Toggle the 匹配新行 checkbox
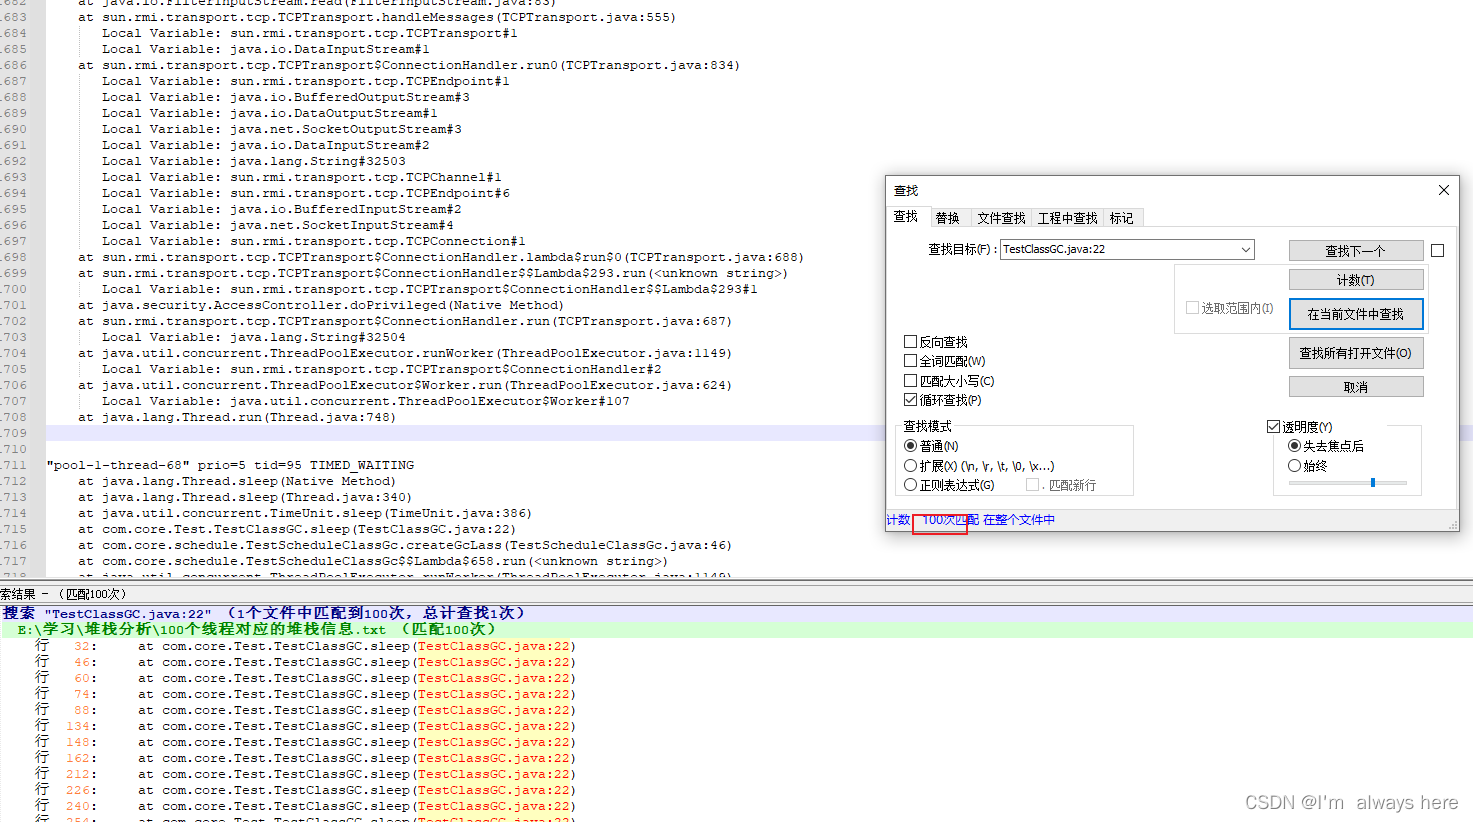This screenshot has height=822, width=1473. coord(1033,485)
